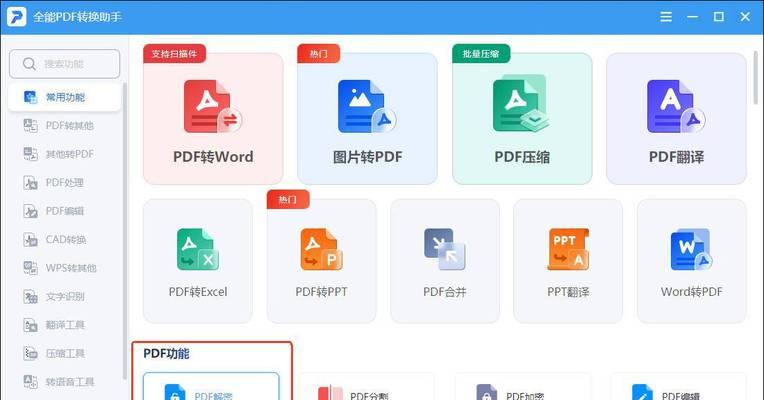Open the 图片转PDF tool
This screenshot has width=764, height=400.
[367, 119]
